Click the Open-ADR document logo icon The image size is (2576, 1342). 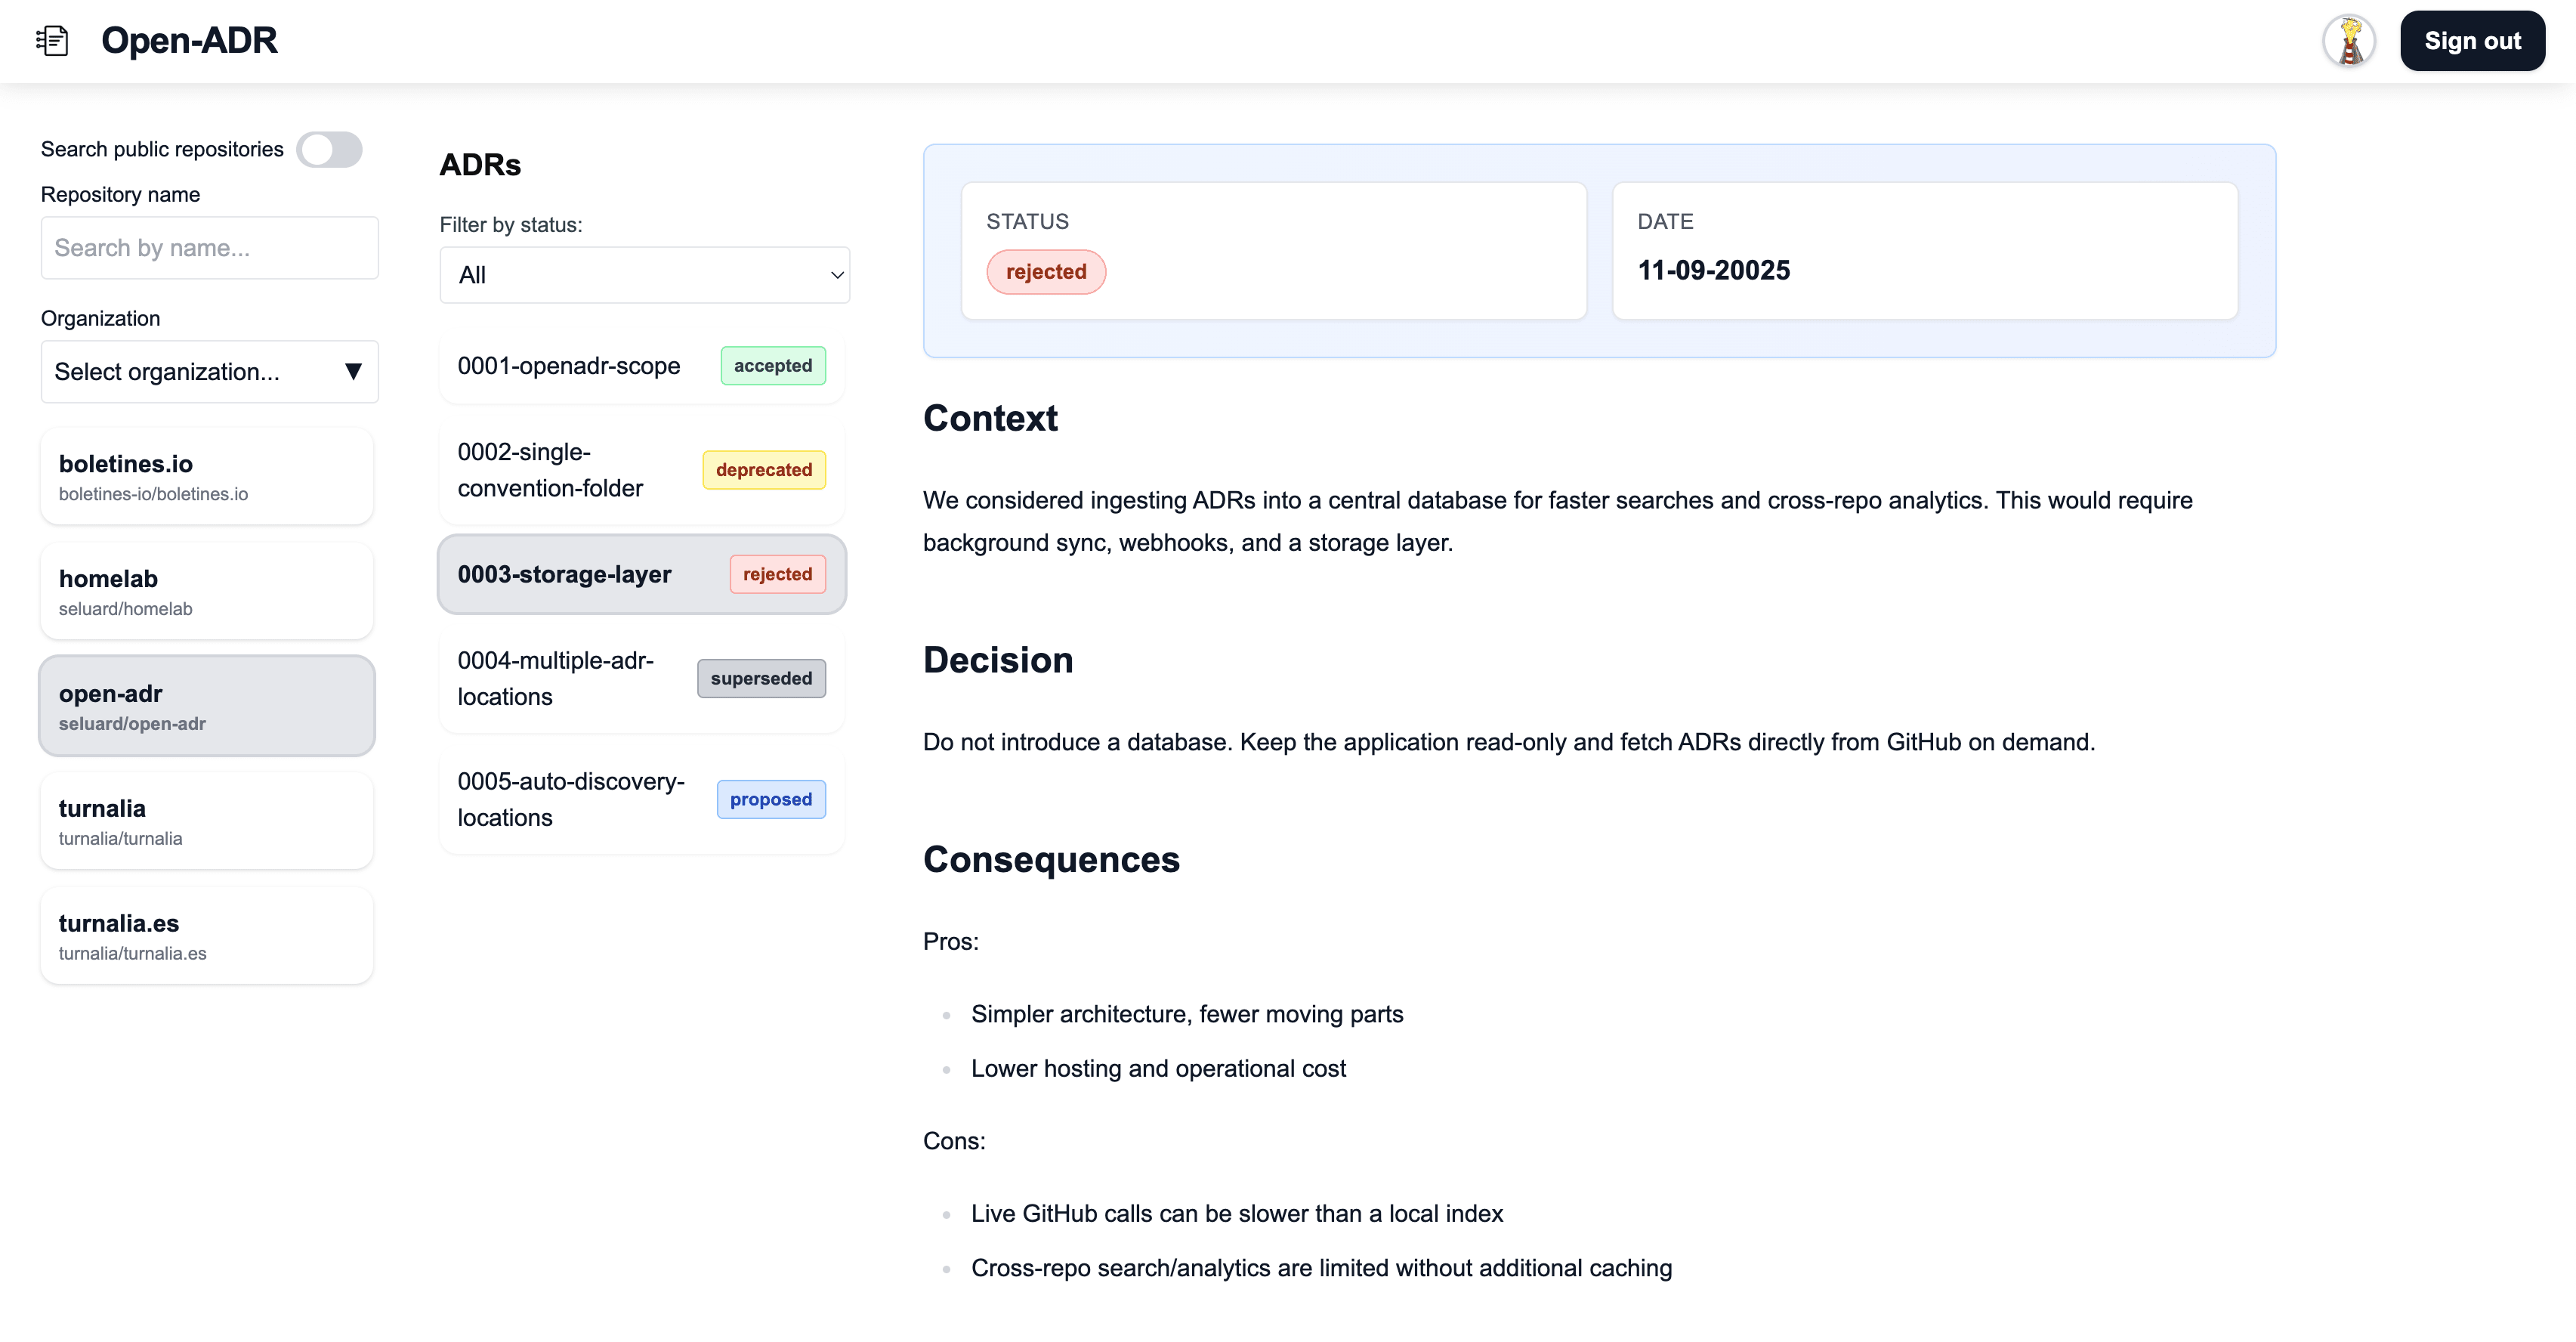tap(53, 40)
